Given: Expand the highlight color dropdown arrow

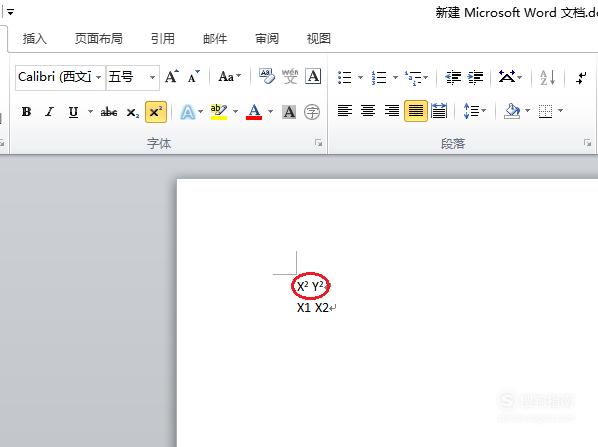Looking at the screenshot, I should coord(235,111).
